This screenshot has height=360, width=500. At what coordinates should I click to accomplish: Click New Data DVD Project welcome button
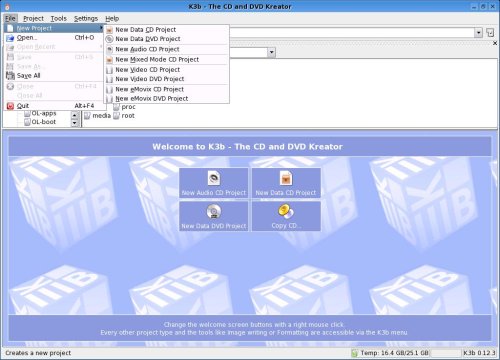[214, 216]
